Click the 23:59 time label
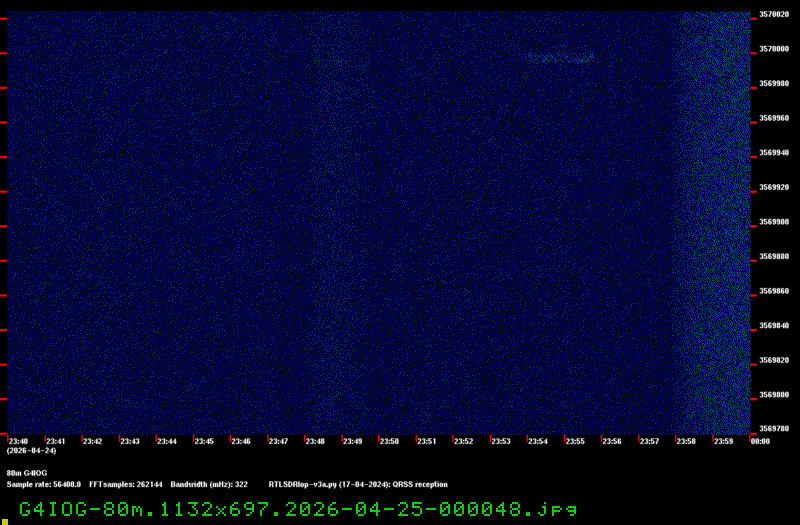Screen dimensions: 800x525 coord(723,441)
